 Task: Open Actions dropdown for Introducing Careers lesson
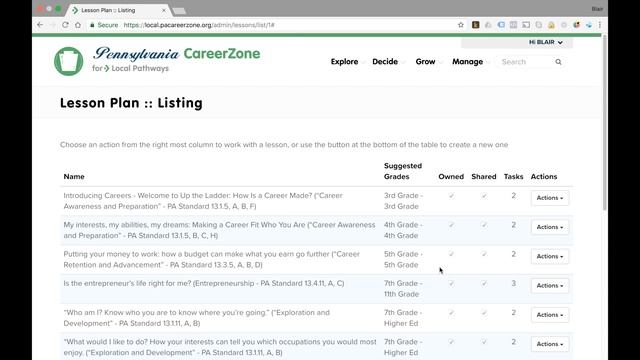pyautogui.click(x=550, y=198)
